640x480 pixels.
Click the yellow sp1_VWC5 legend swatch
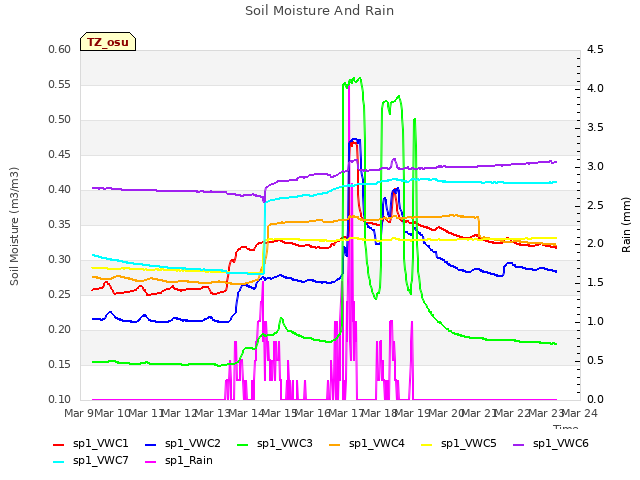[427, 445]
